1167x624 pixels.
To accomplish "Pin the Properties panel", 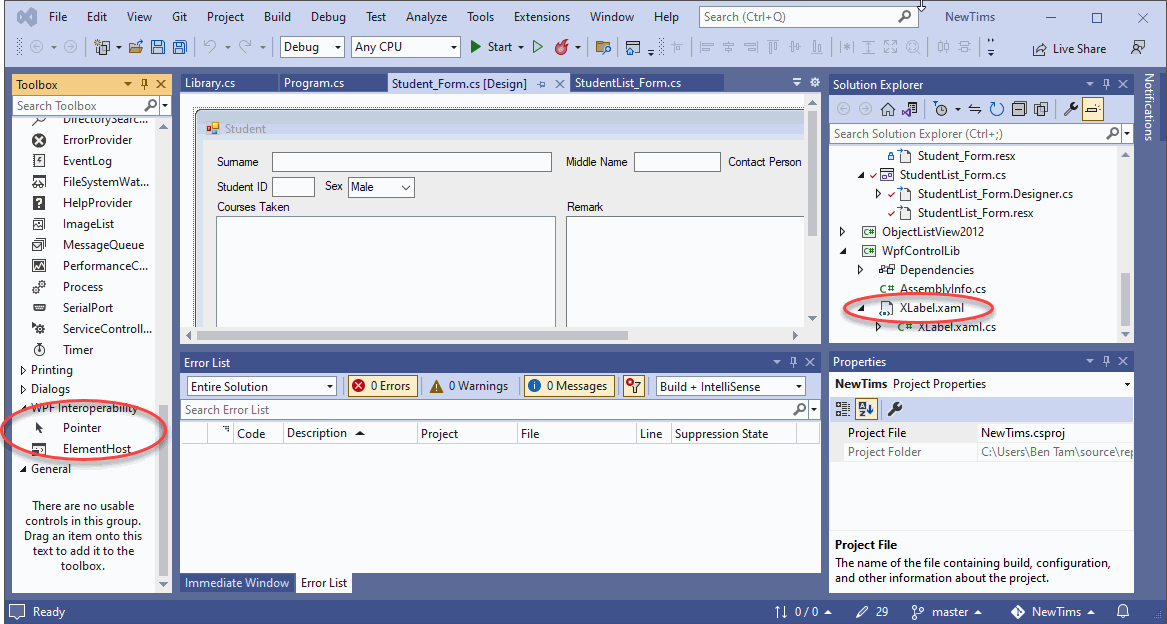I will tap(1106, 361).
